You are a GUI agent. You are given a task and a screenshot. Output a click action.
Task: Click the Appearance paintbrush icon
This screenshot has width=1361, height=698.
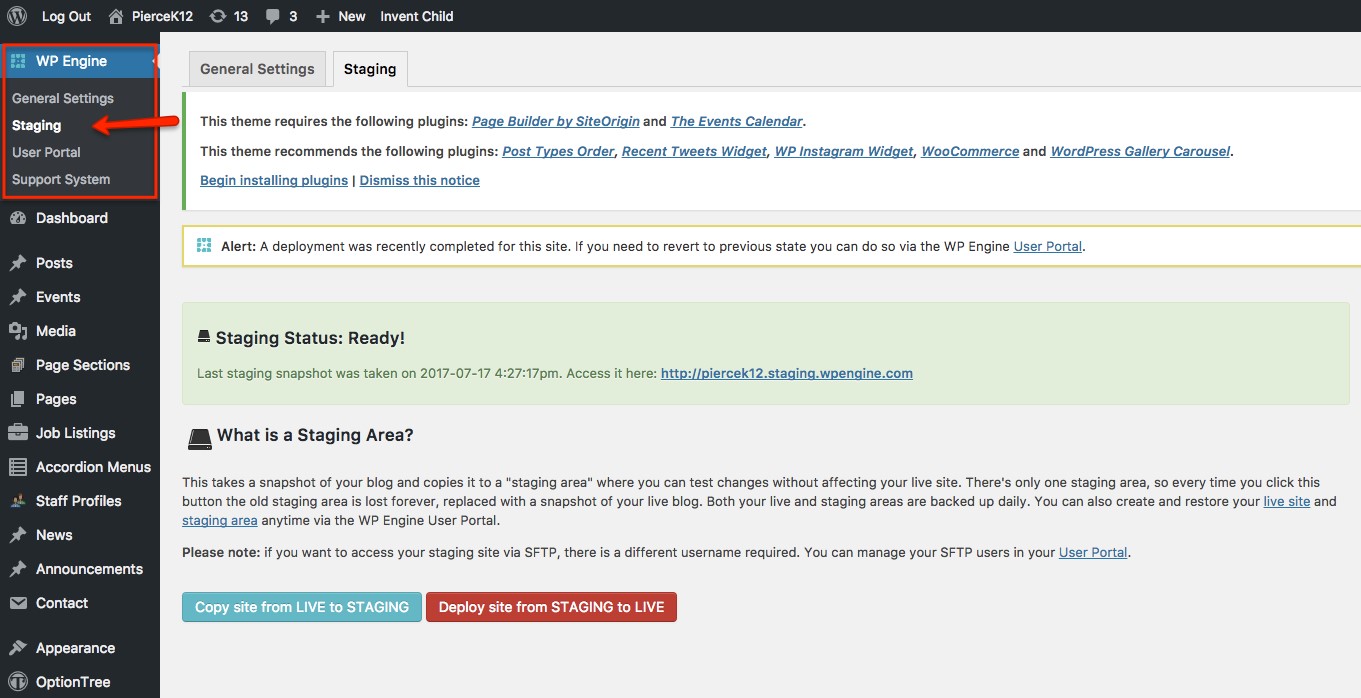pyautogui.click(x=18, y=648)
